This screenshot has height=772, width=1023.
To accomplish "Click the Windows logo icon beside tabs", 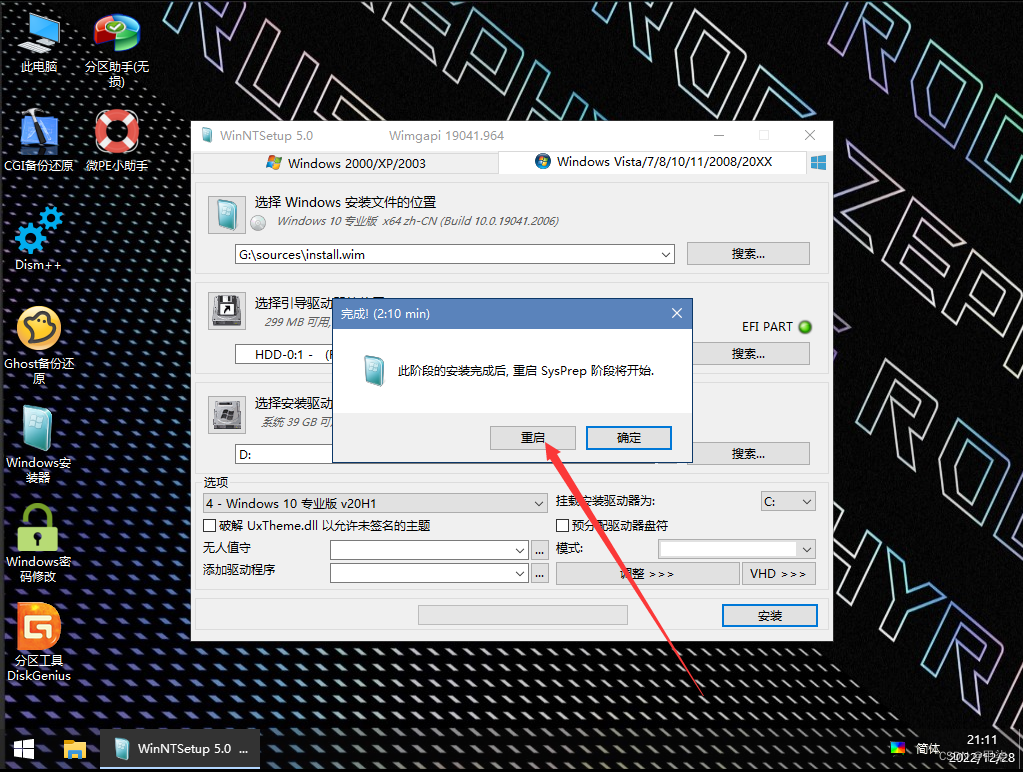I will coord(818,162).
